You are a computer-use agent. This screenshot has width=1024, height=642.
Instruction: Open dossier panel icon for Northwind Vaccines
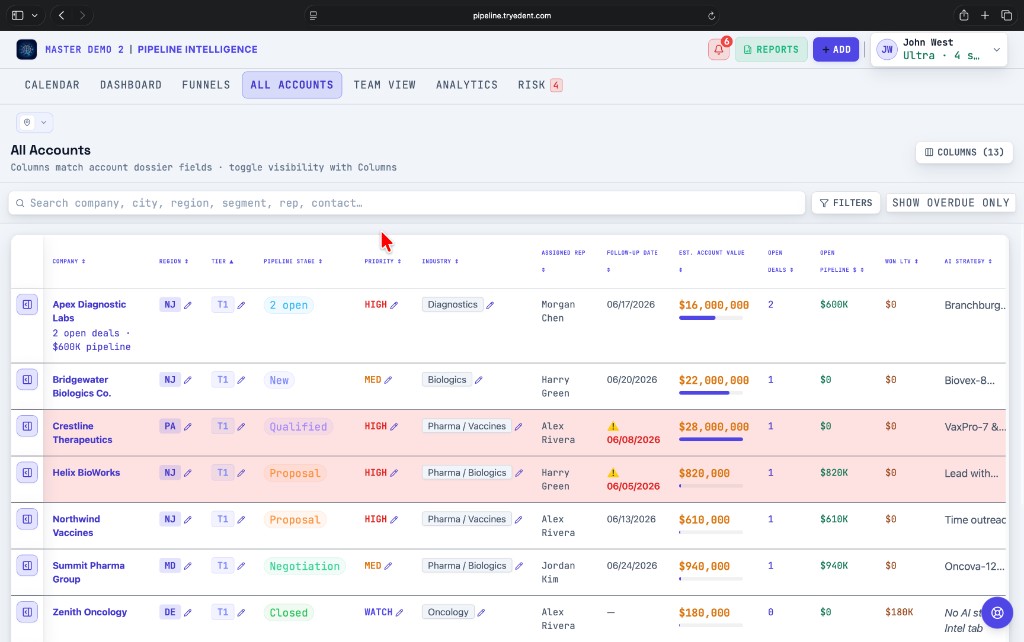click(x=27, y=519)
